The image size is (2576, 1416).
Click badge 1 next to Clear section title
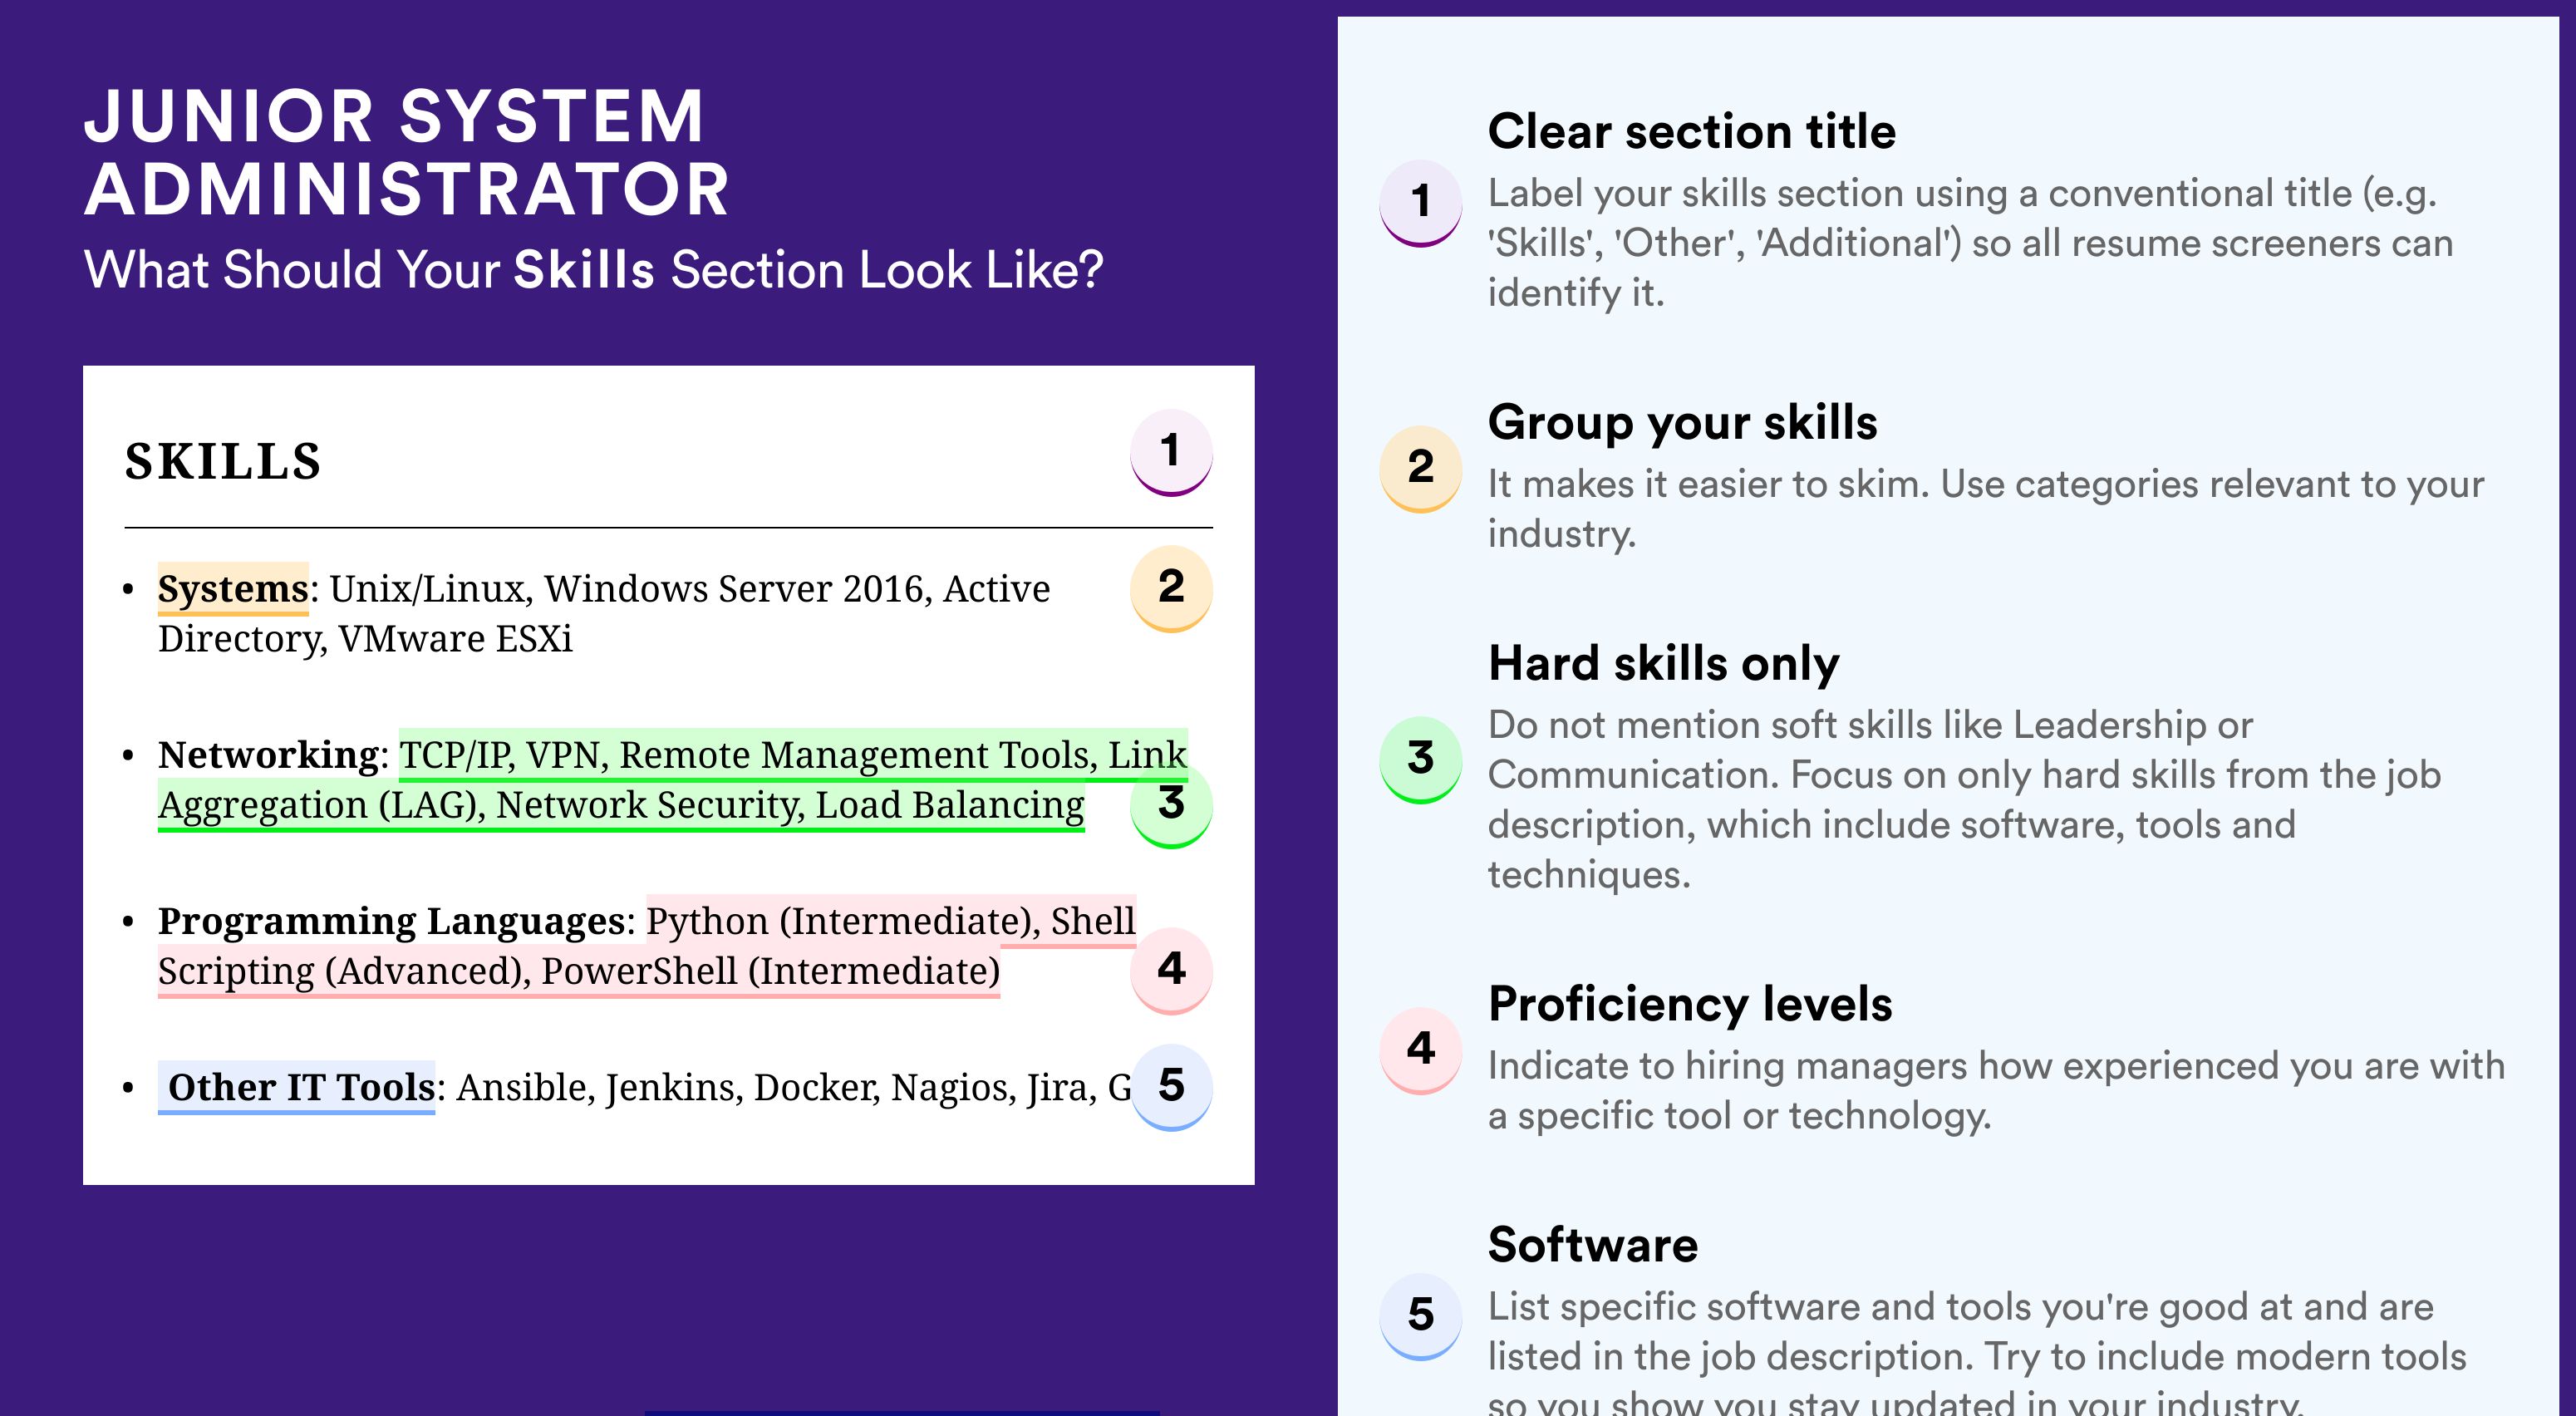click(x=1420, y=203)
